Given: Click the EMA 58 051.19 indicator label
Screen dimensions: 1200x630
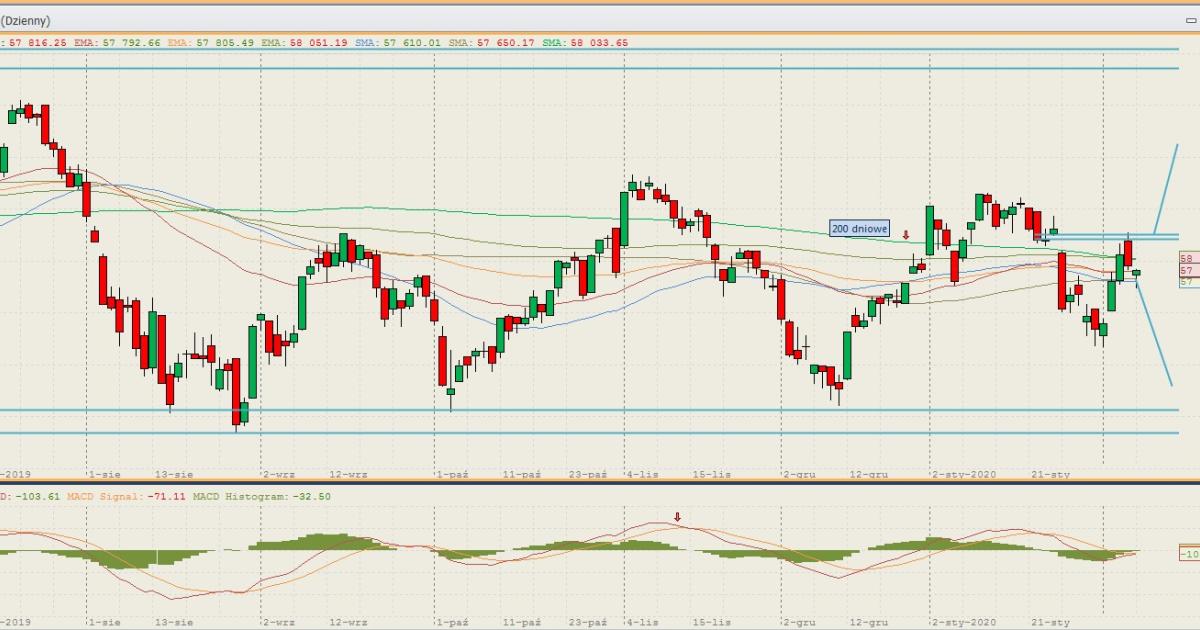Looking at the screenshot, I should click(305, 43).
